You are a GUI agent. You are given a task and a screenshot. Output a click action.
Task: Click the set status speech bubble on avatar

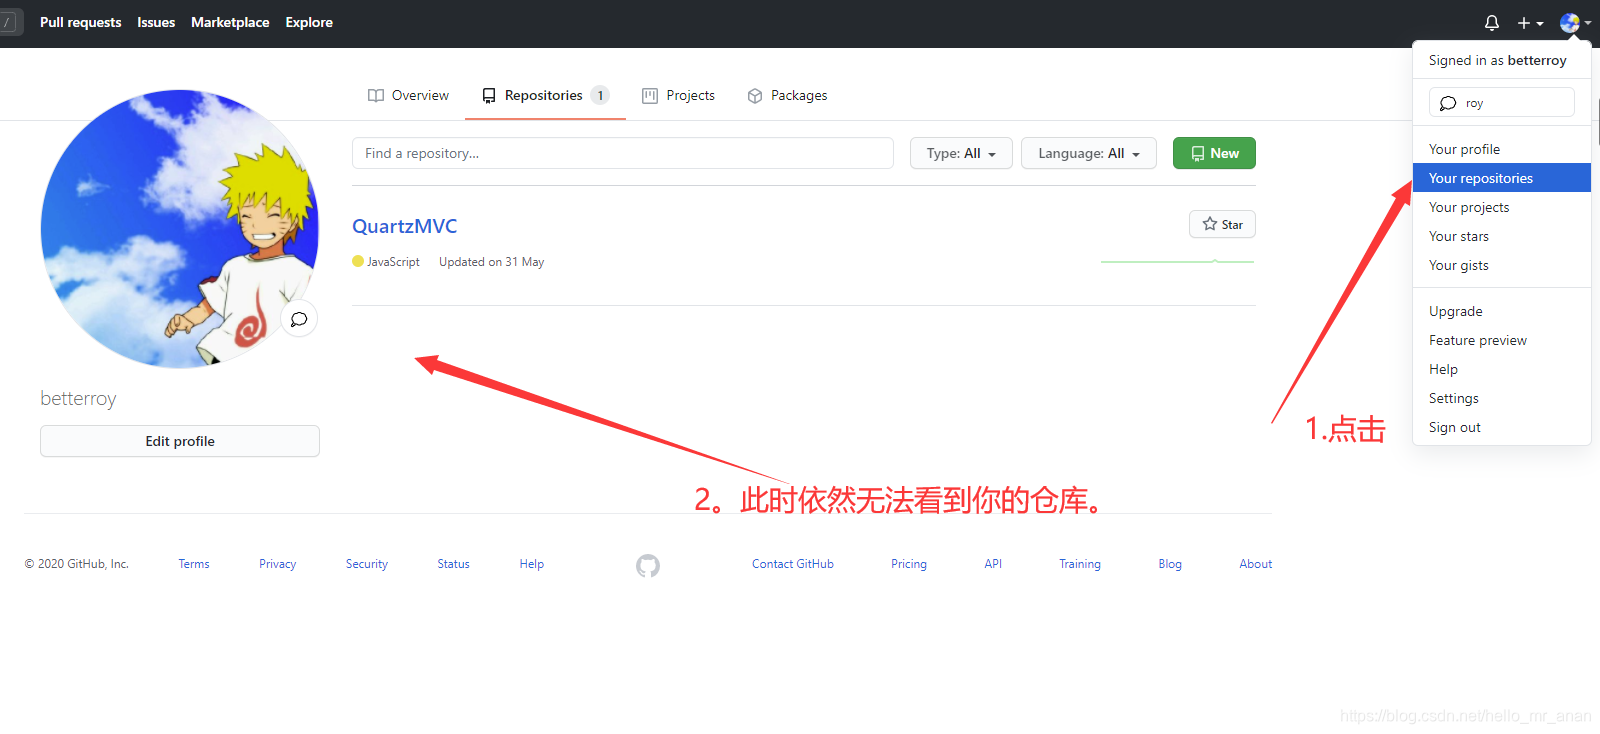click(298, 319)
